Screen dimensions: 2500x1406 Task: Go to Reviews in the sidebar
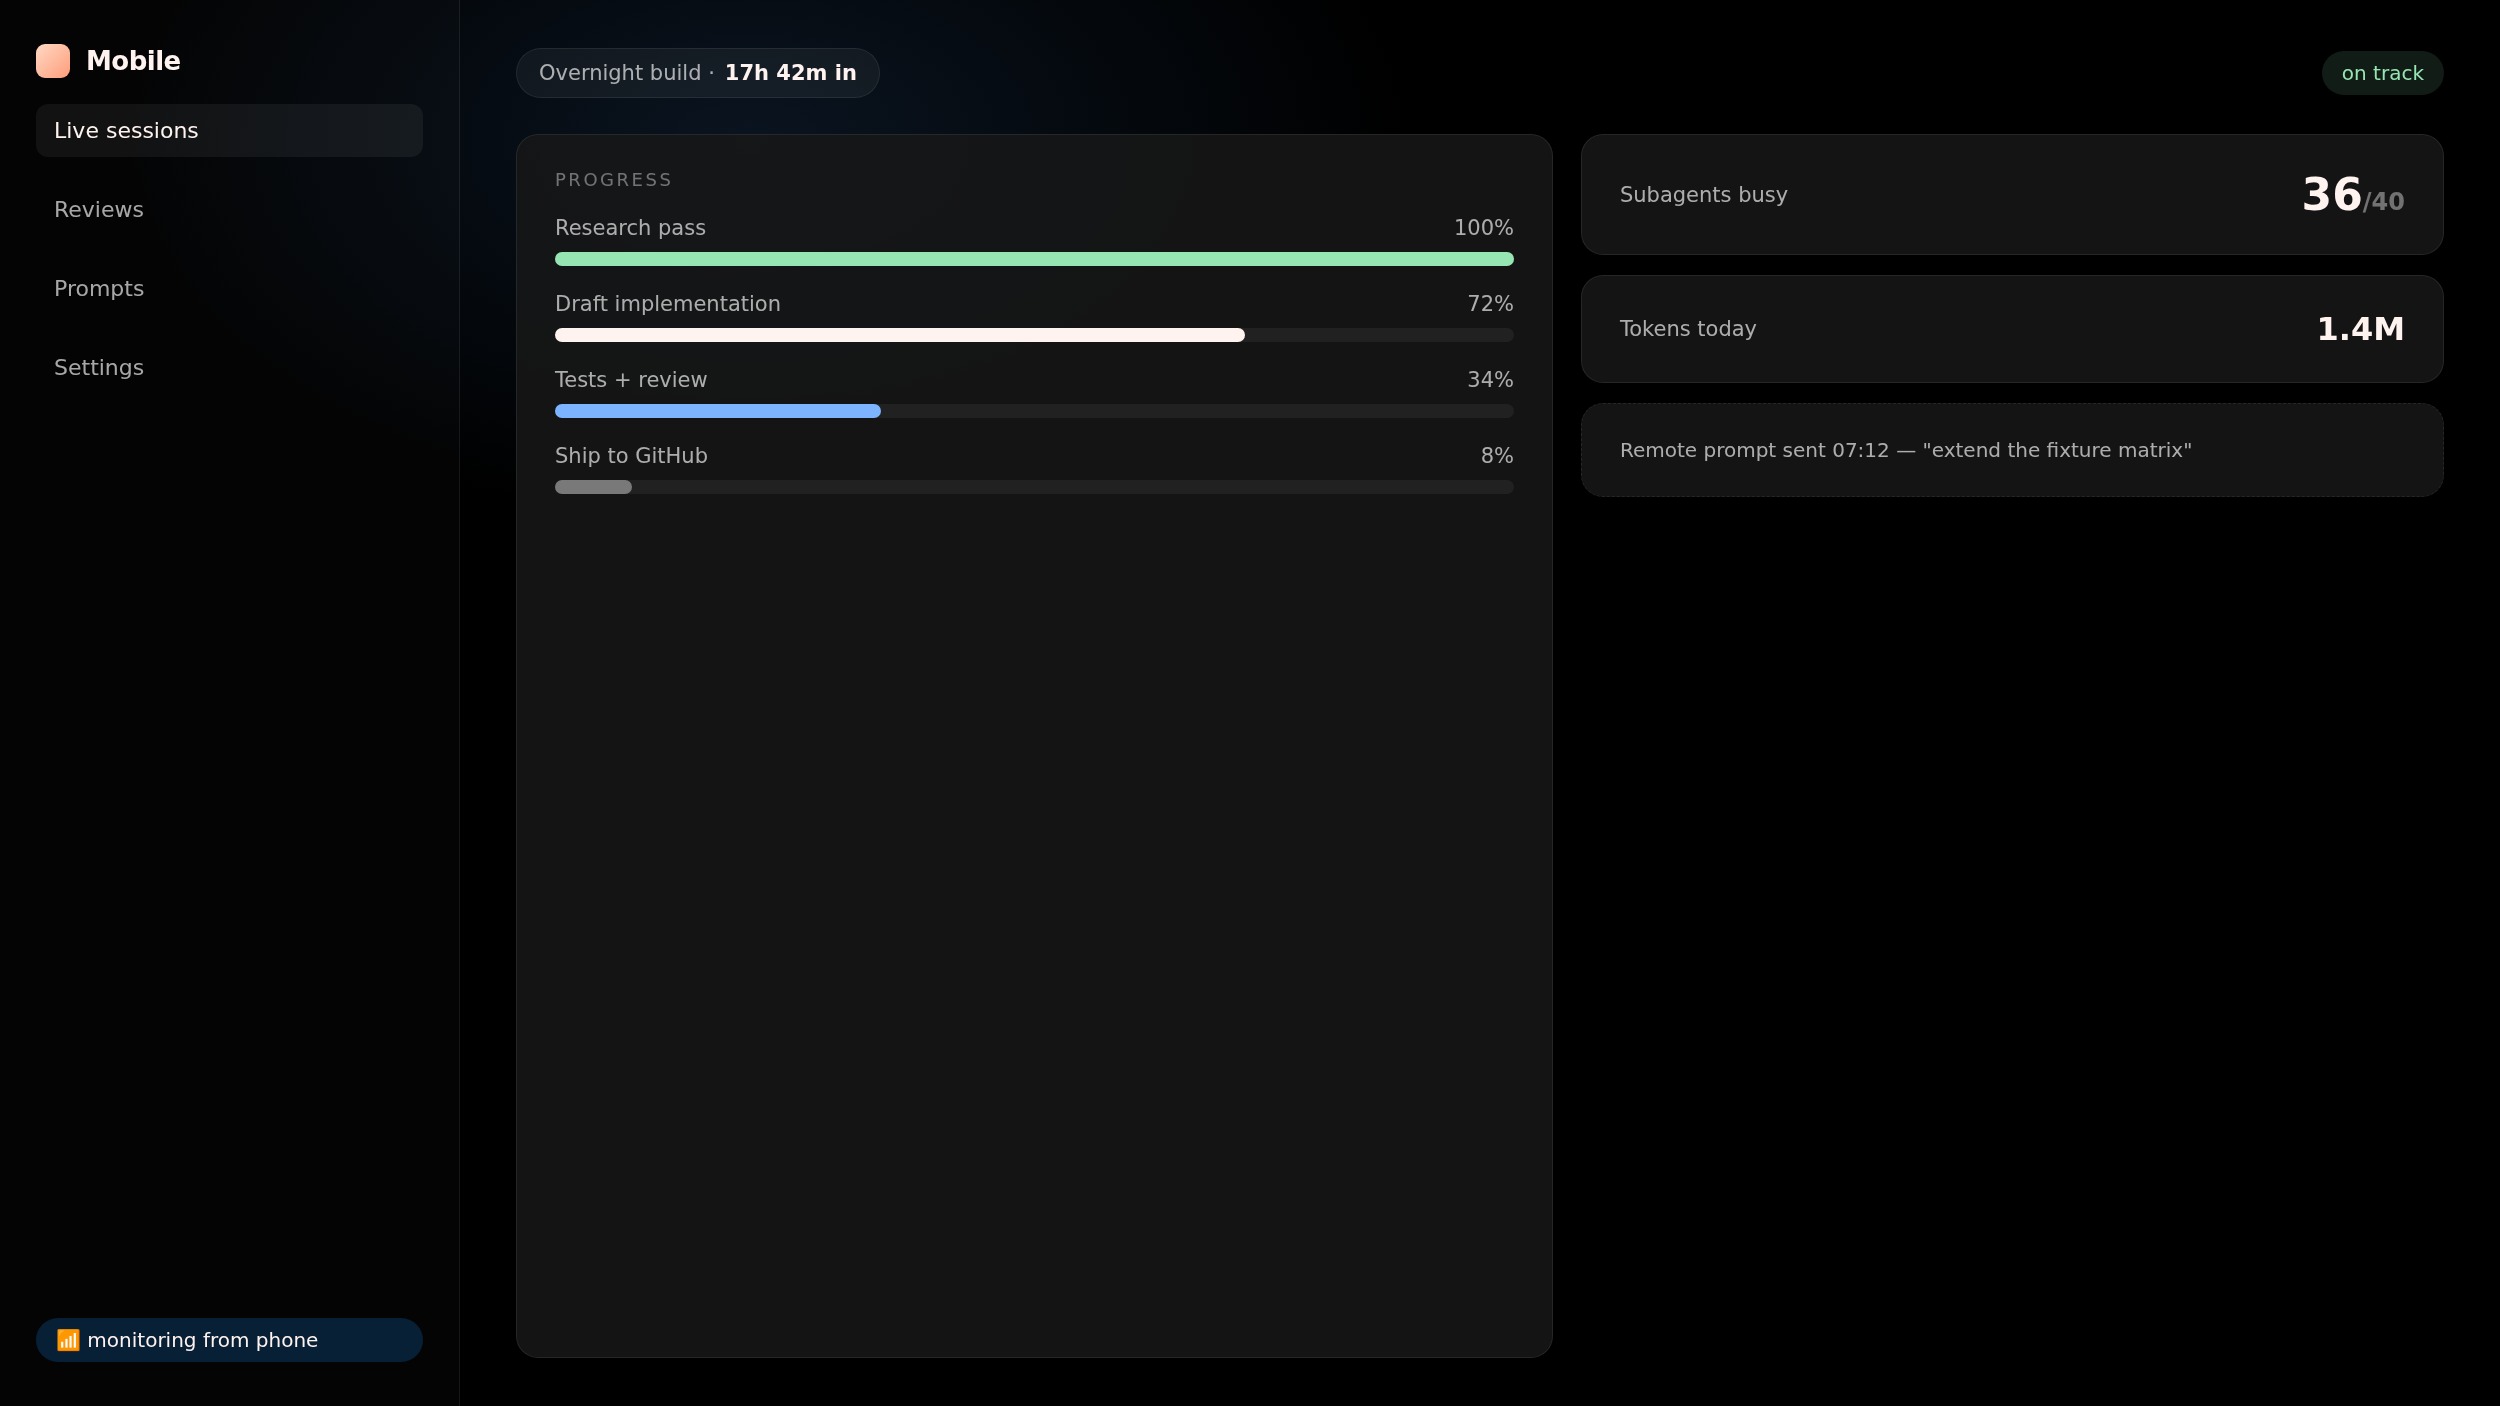[x=229, y=210]
